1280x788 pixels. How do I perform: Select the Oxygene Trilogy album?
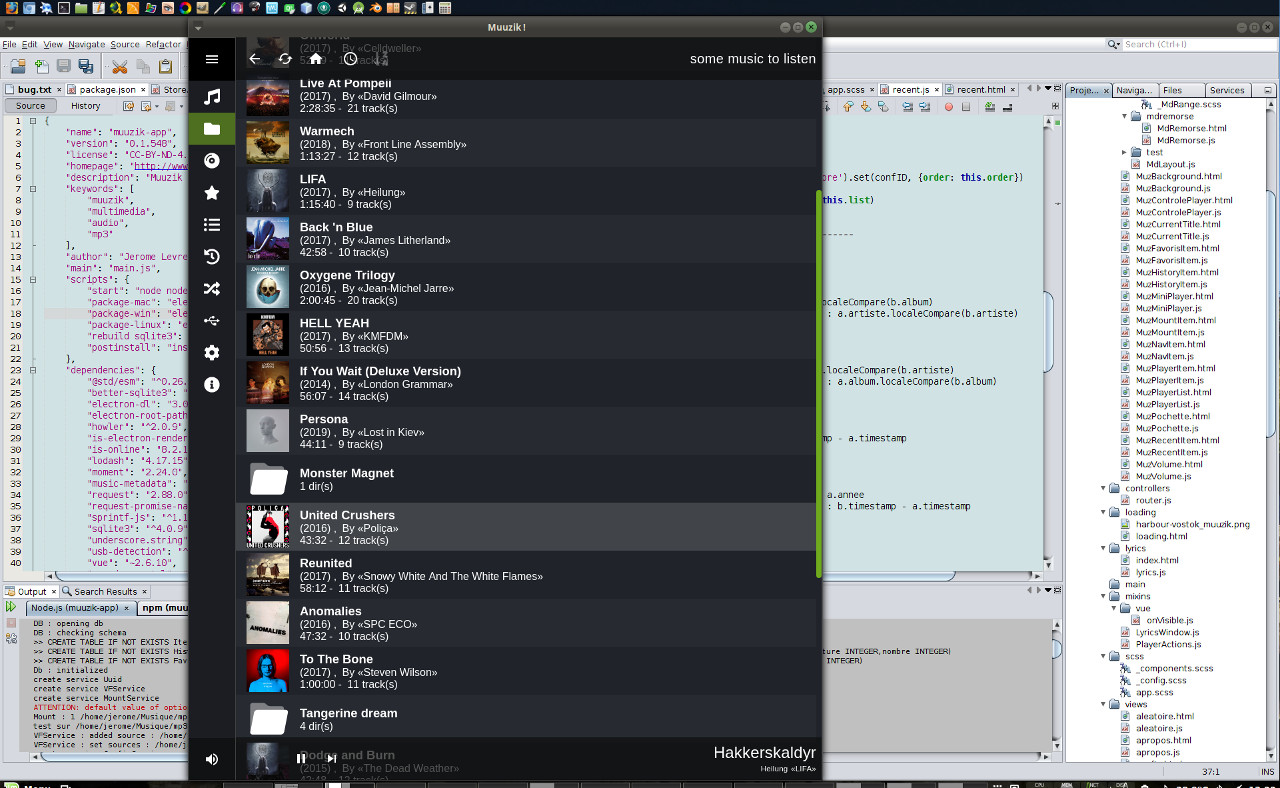point(528,287)
